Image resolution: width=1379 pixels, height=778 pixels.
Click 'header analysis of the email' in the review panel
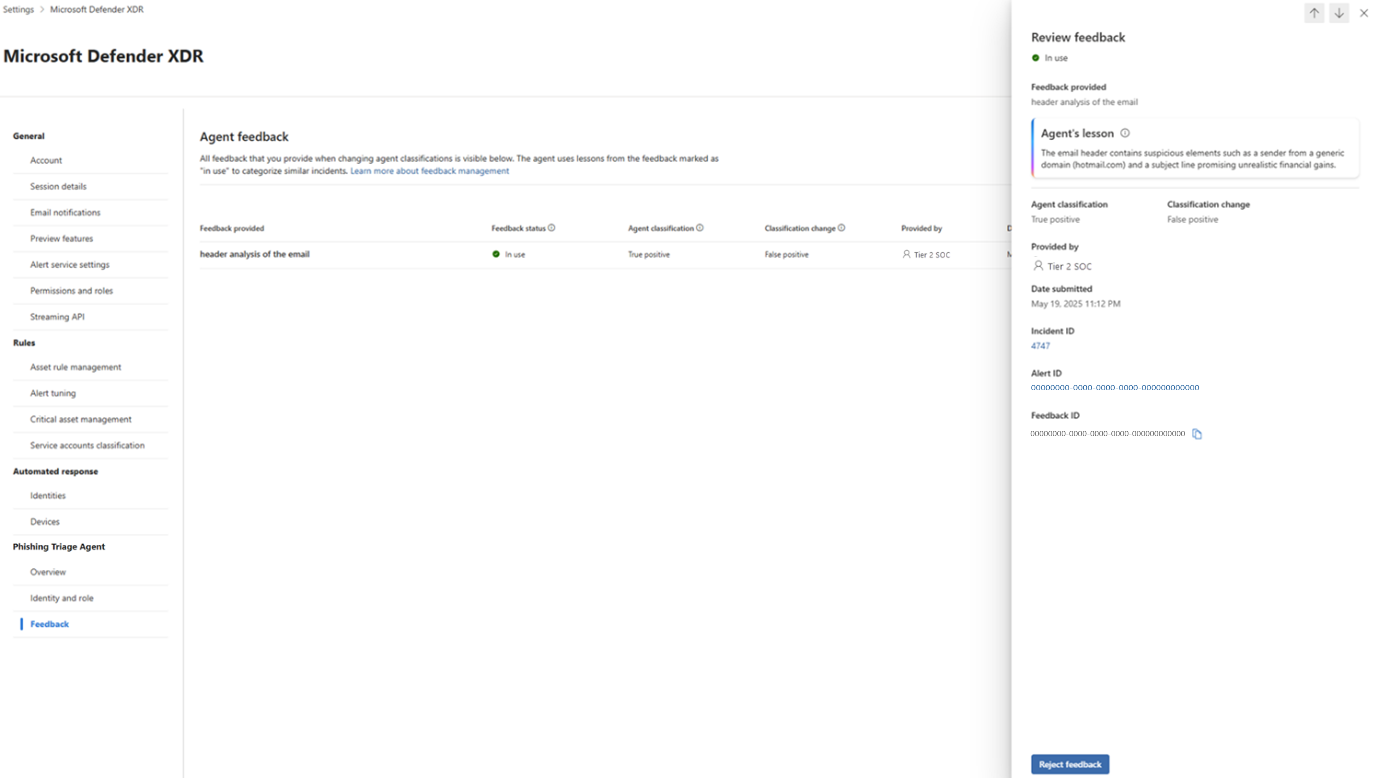(x=1084, y=102)
